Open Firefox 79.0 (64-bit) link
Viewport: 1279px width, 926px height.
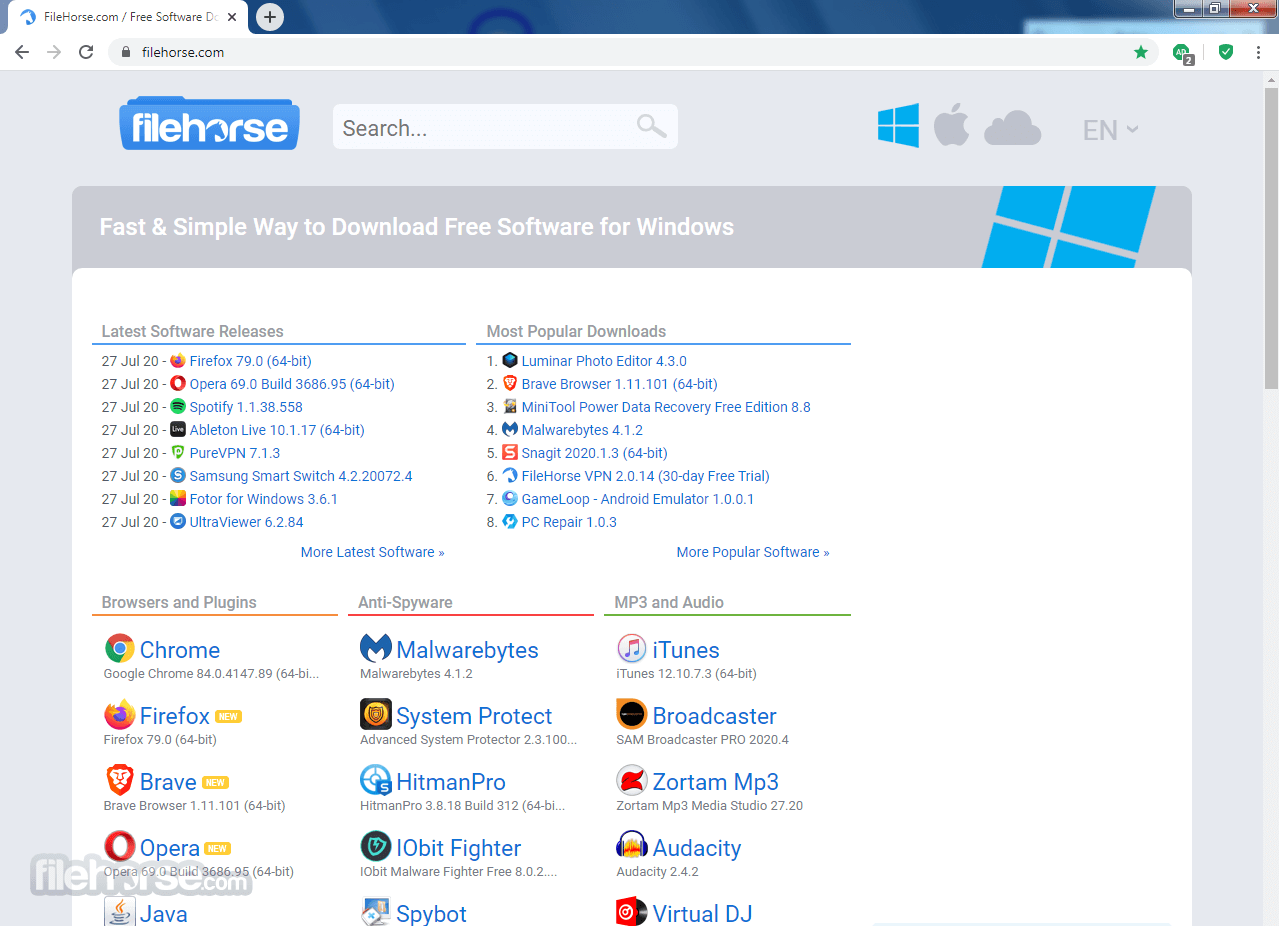click(250, 361)
